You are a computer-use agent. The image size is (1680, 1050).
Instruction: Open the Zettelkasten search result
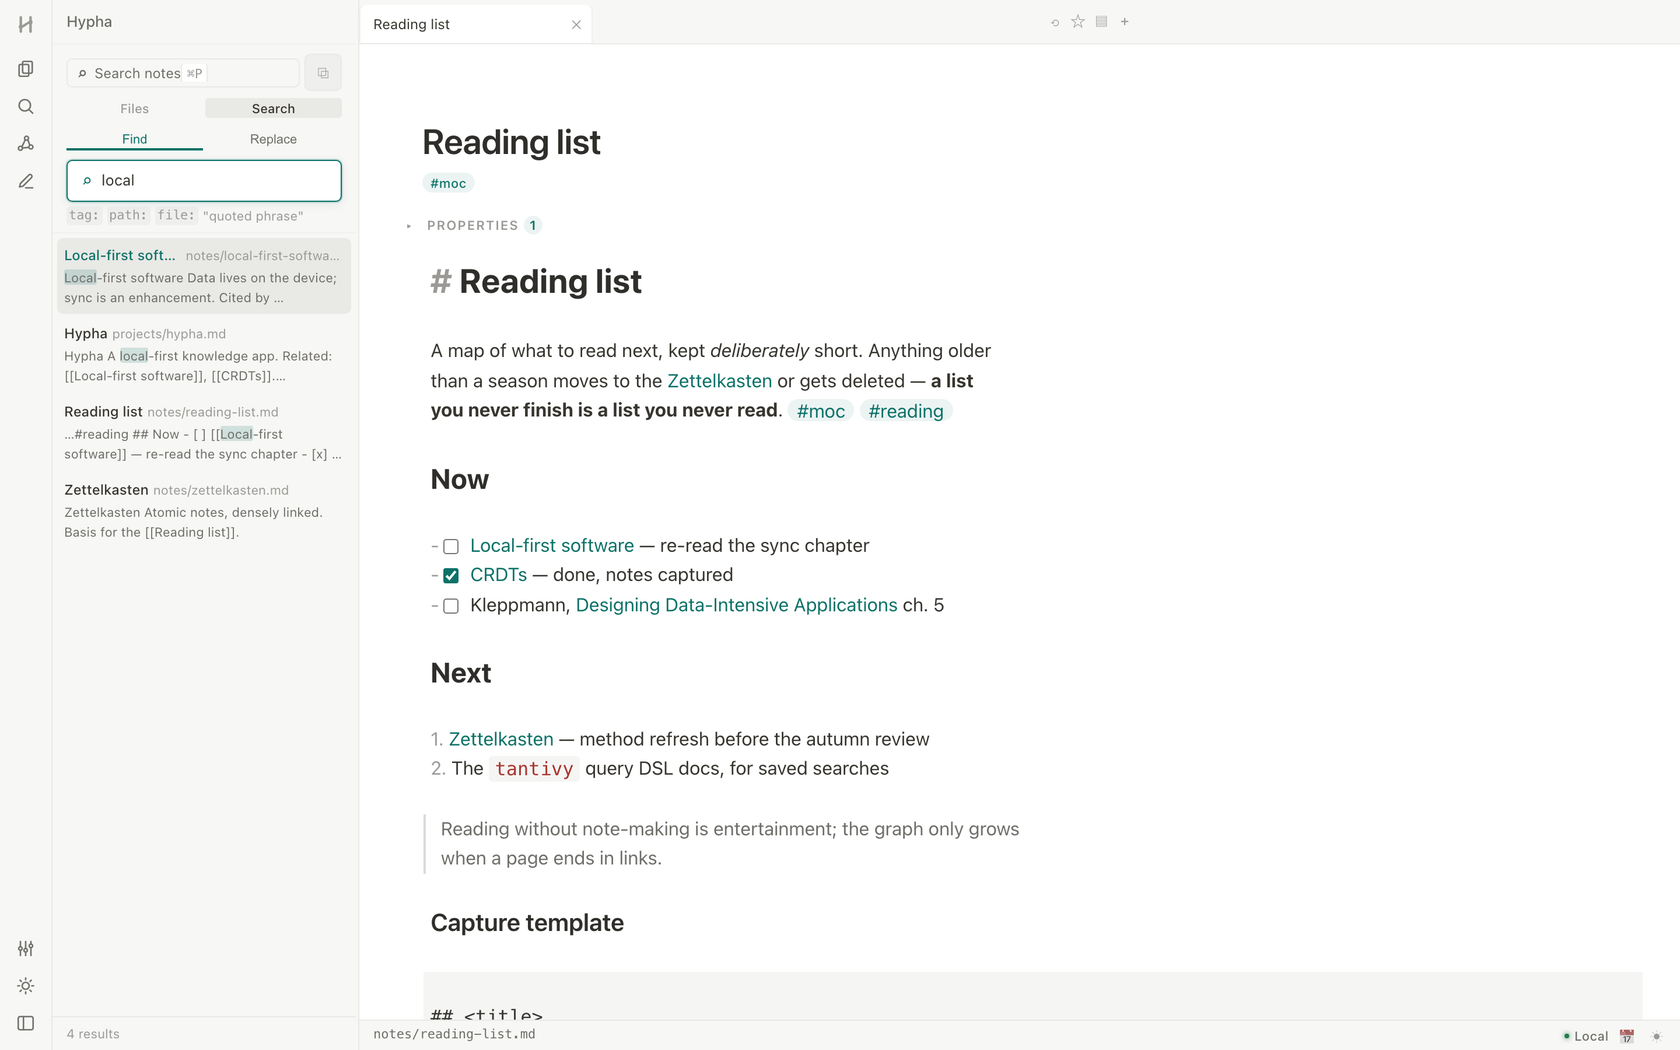pyautogui.click(x=204, y=510)
